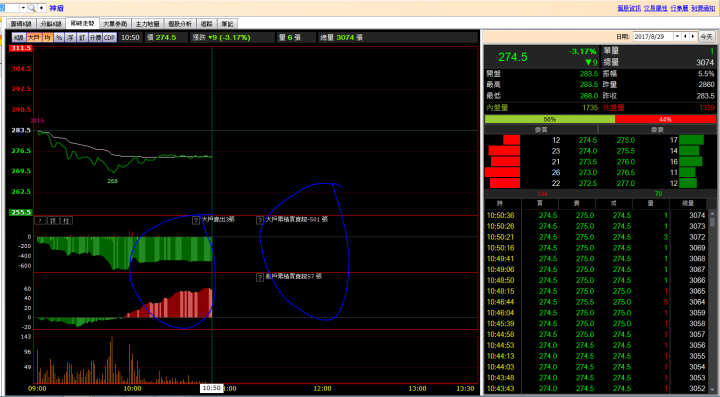Click the green 56% inner volume bar
The image size is (720, 397).
[550, 119]
